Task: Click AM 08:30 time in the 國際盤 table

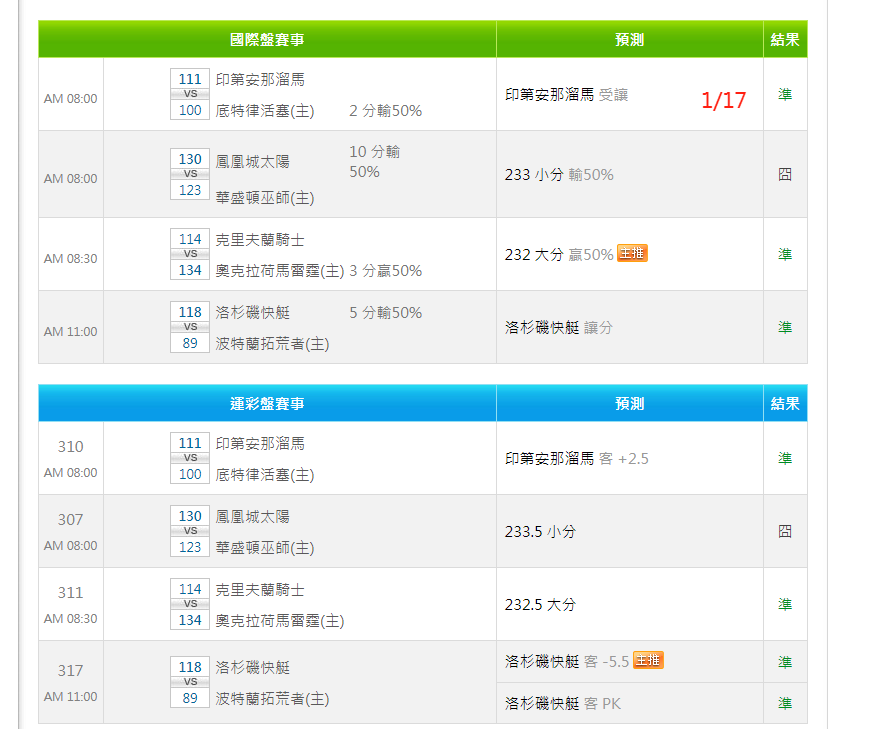Action: (70, 259)
